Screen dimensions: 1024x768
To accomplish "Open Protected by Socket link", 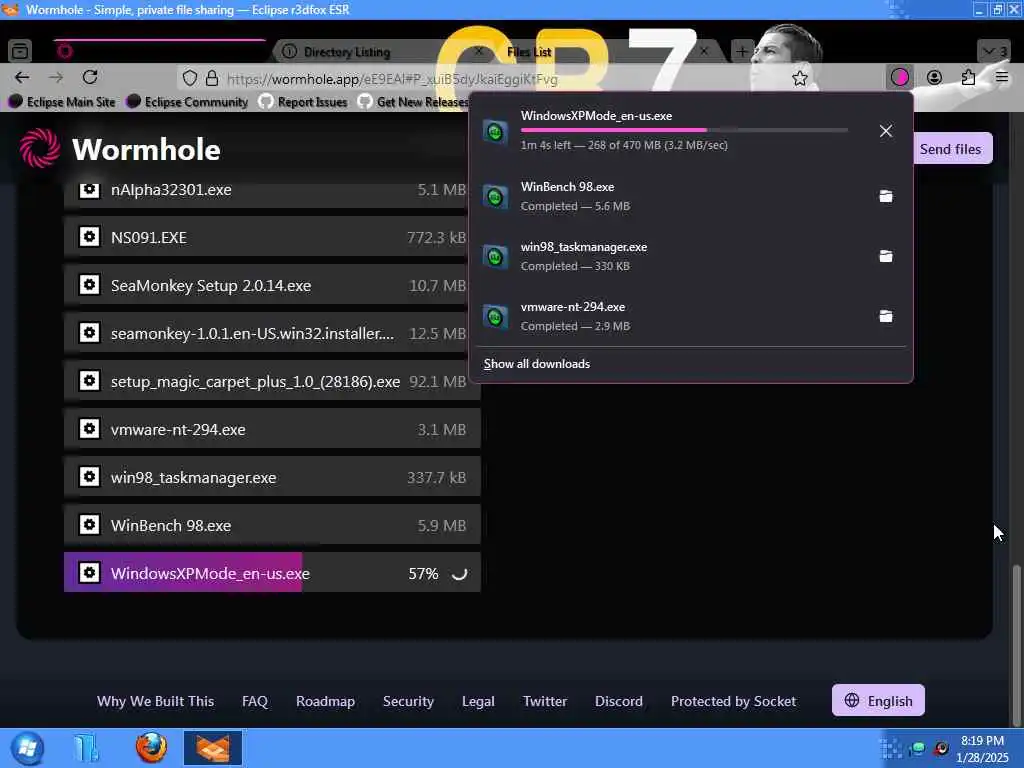I will pyautogui.click(x=733, y=701).
